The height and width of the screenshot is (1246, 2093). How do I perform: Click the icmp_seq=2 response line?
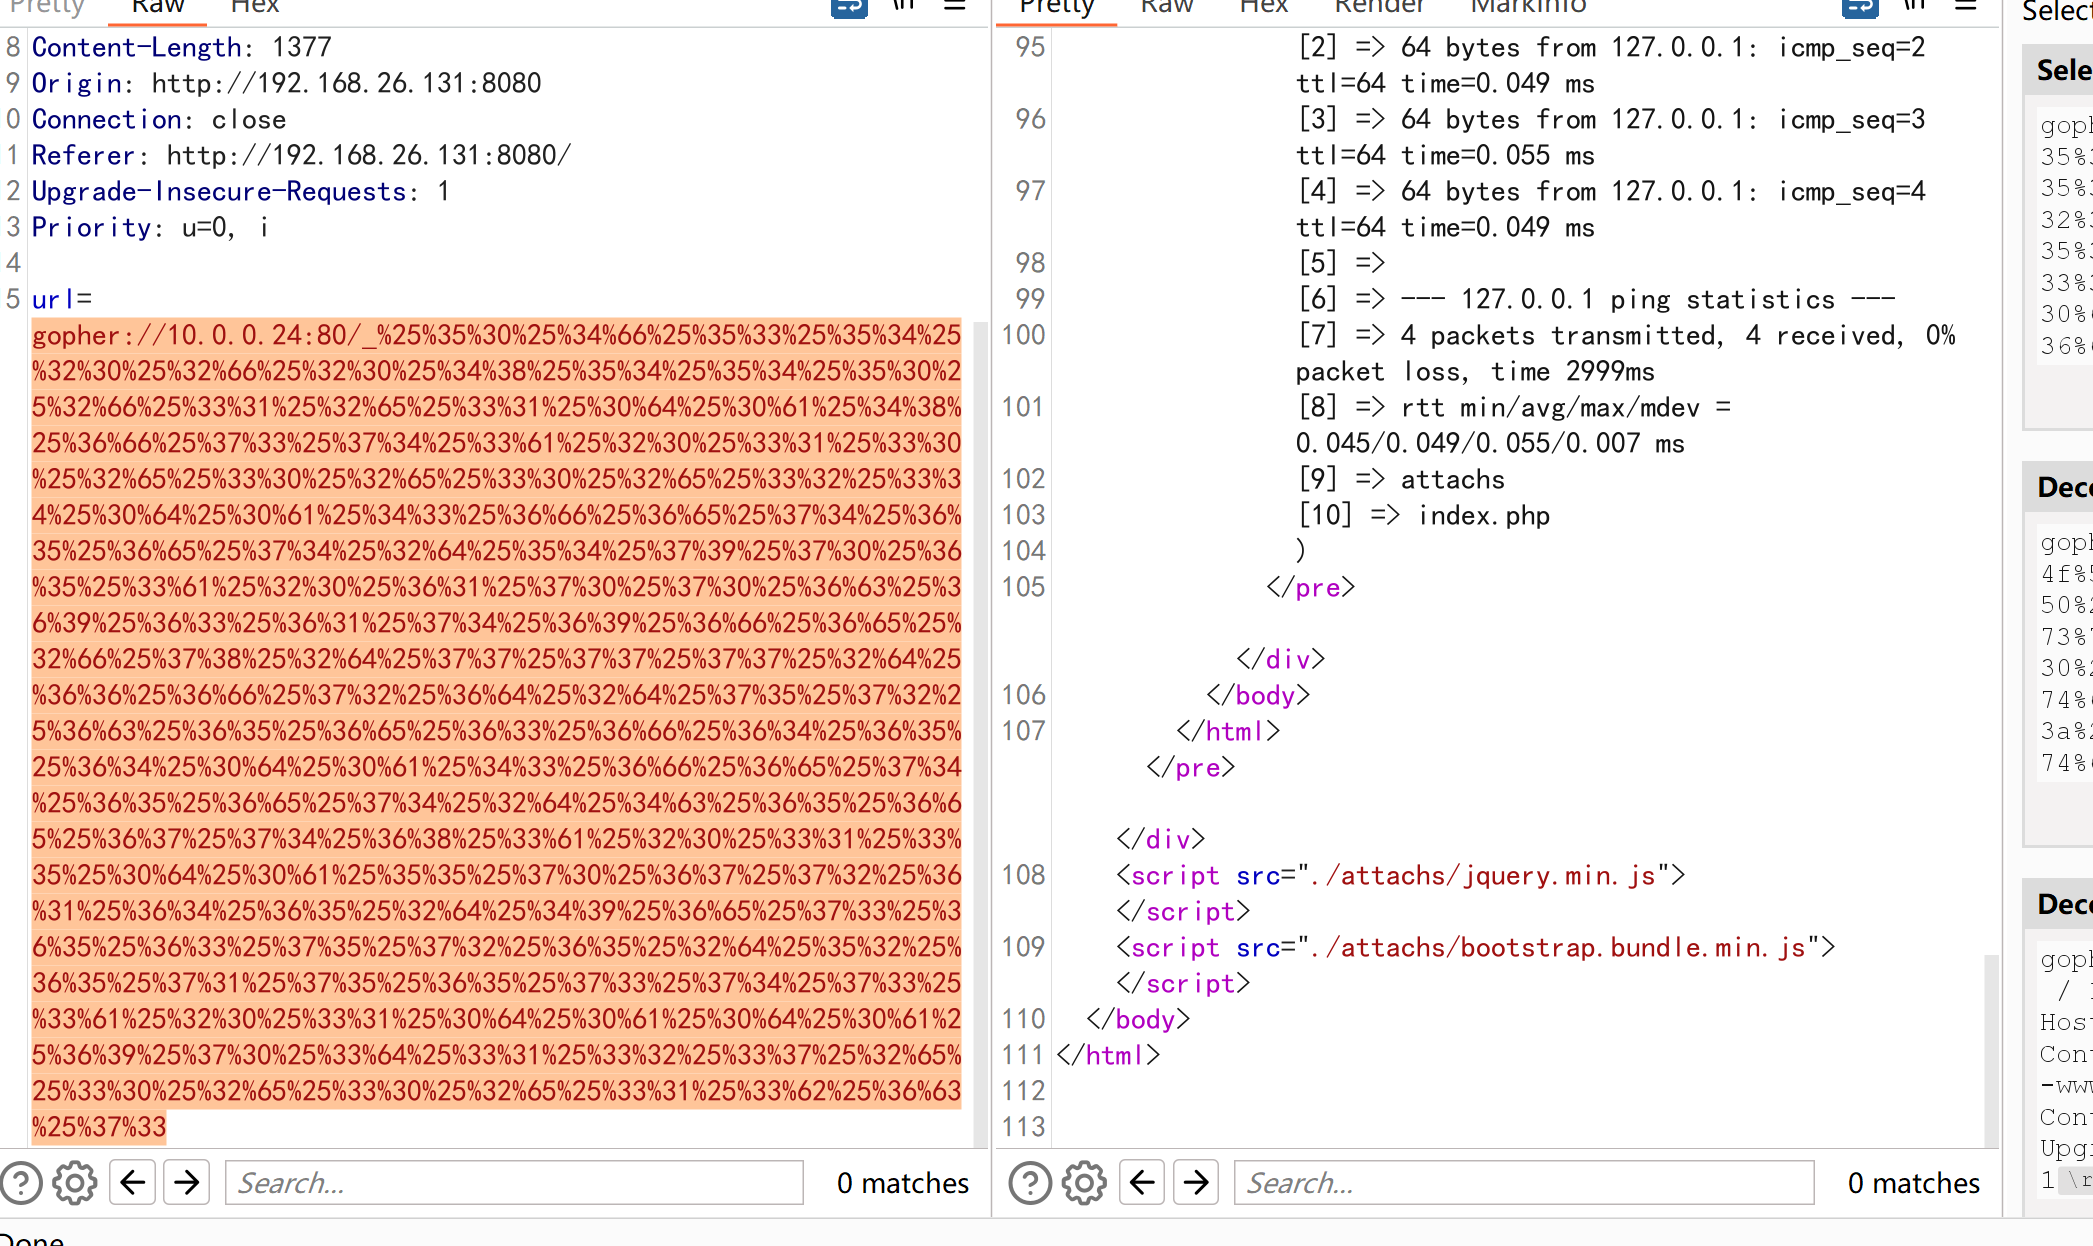point(1611,47)
